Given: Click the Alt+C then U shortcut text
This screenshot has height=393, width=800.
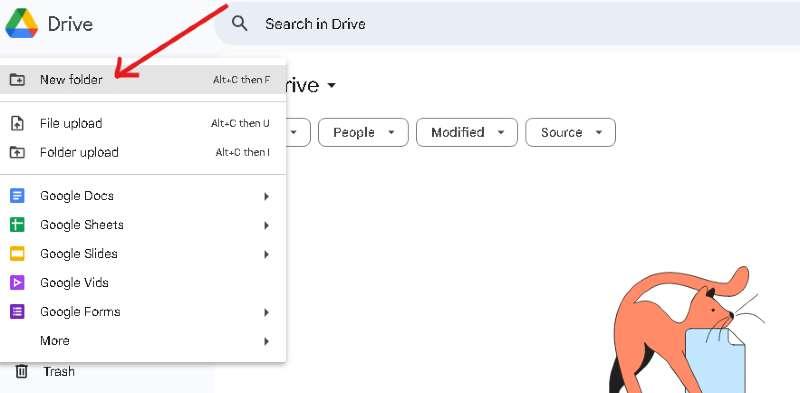Looking at the screenshot, I should pyautogui.click(x=240, y=124).
